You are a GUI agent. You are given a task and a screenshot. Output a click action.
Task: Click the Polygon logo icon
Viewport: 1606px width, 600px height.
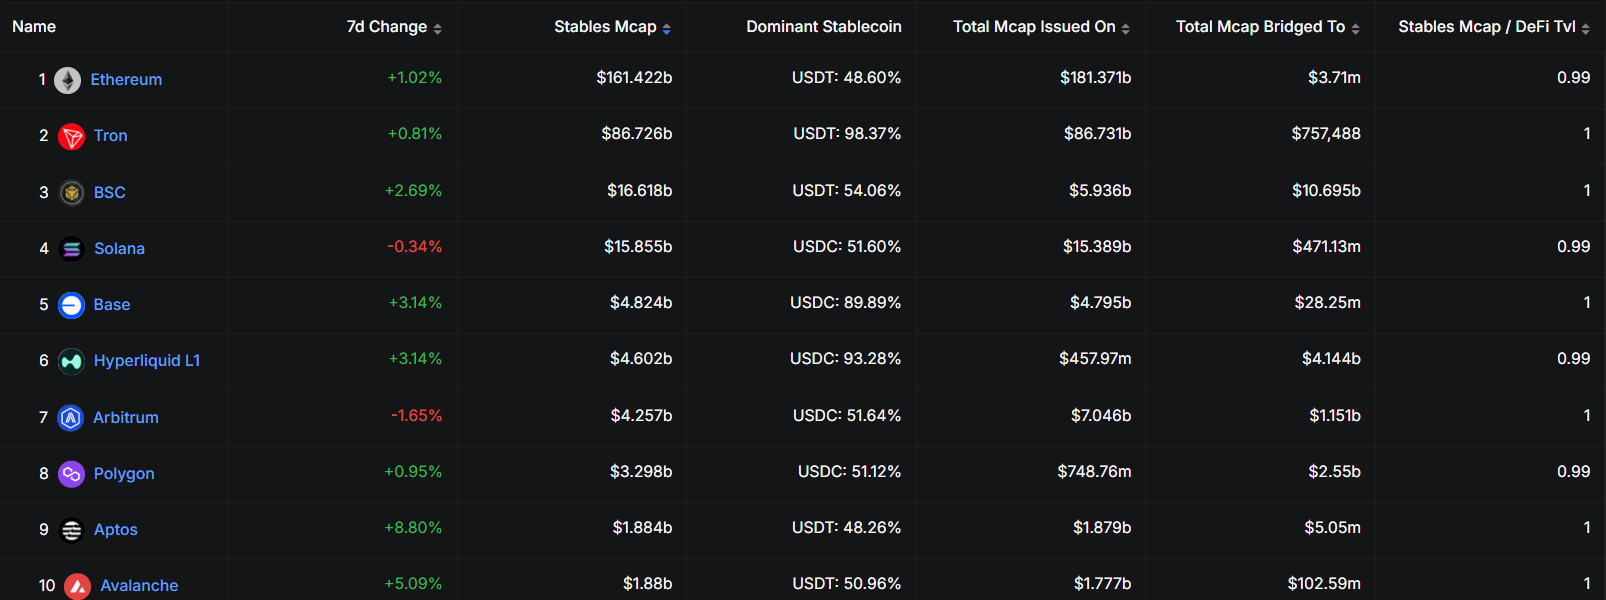[71, 473]
